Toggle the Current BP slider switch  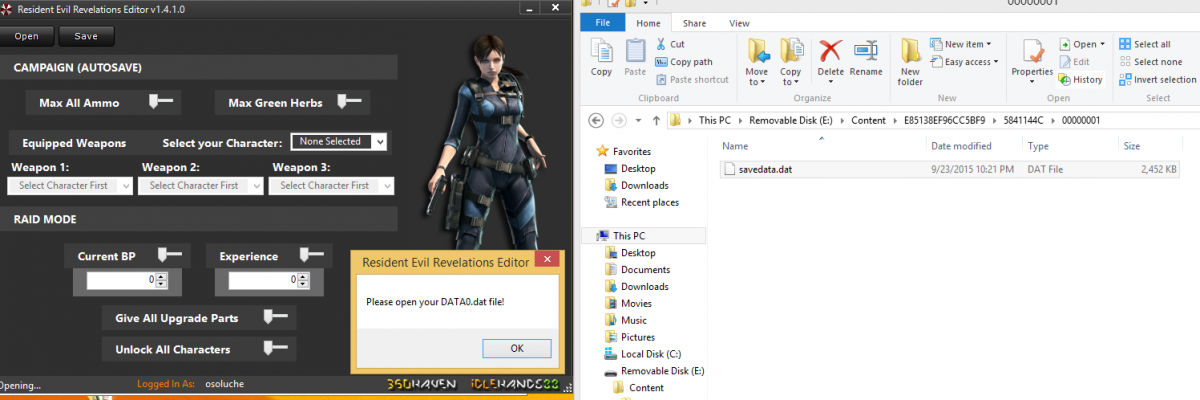point(169,256)
